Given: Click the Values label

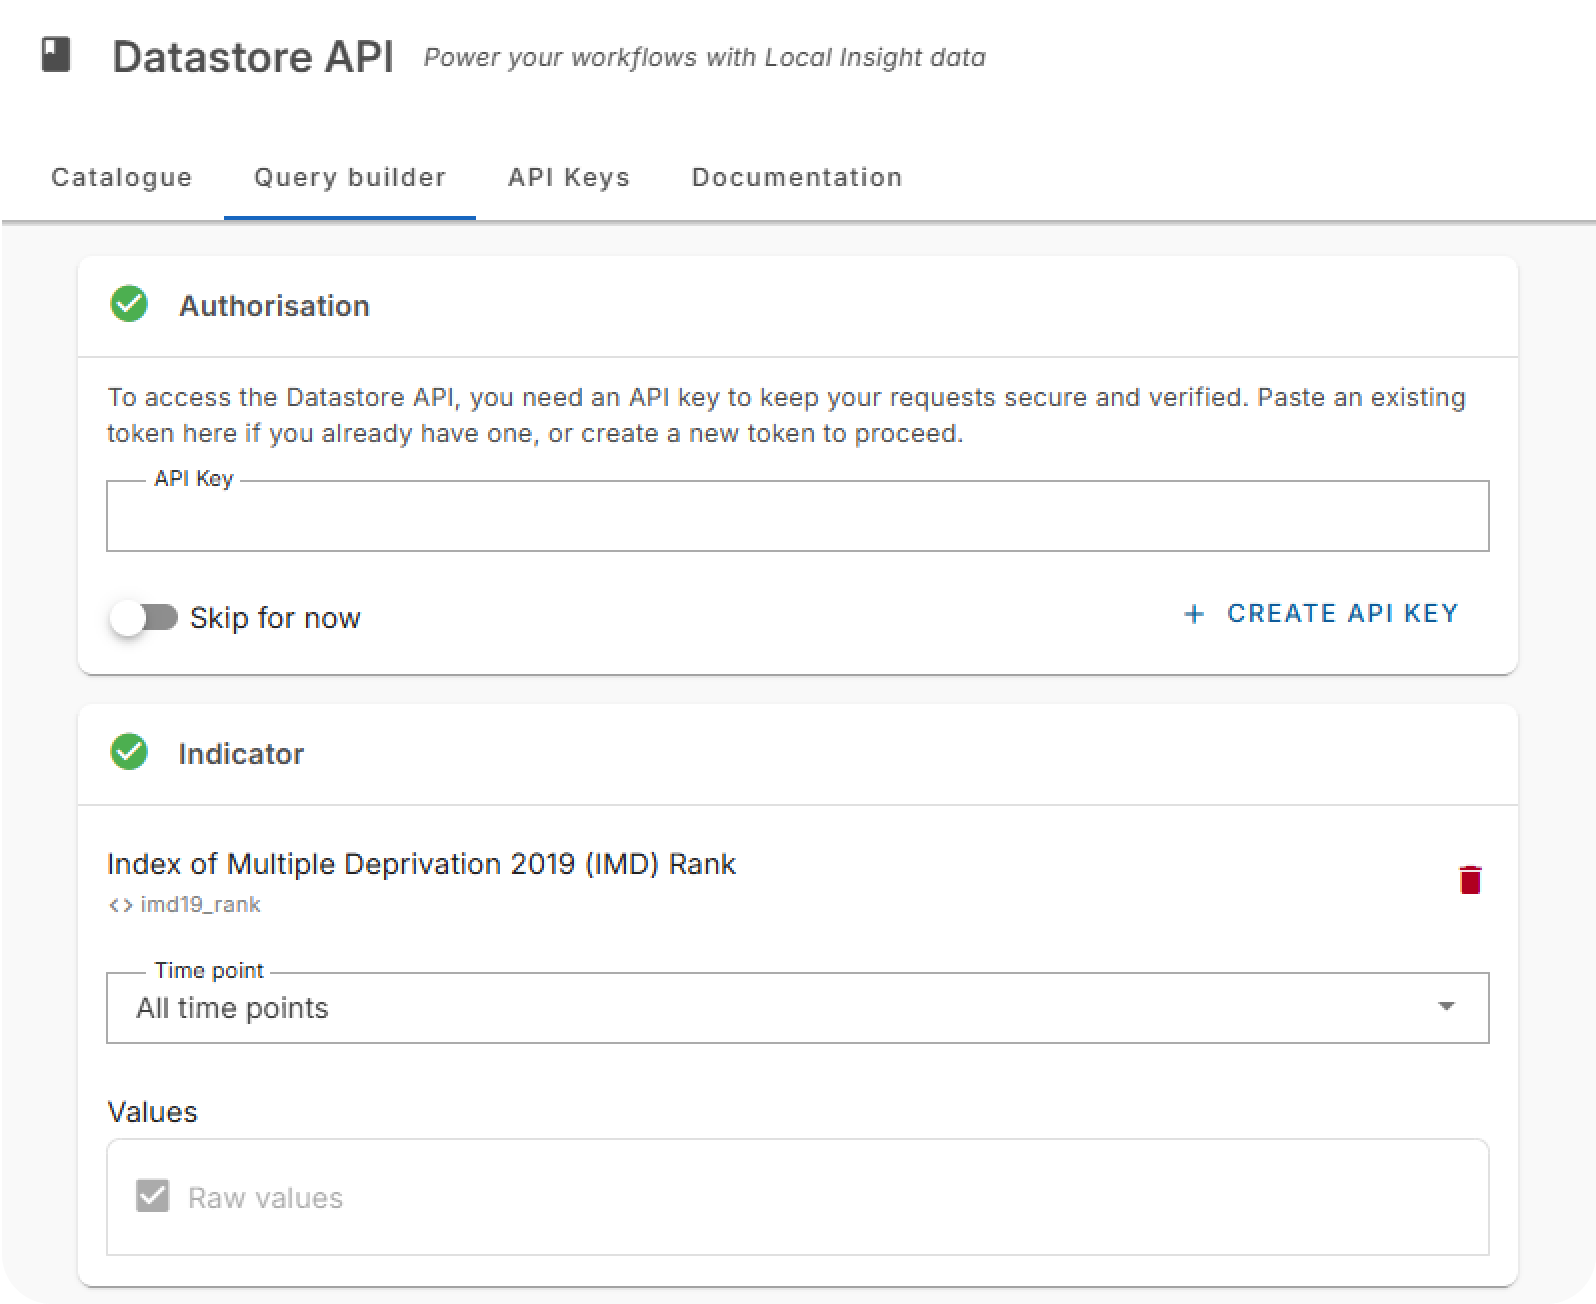Looking at the screenshot, I should [x=152, y=1112].
